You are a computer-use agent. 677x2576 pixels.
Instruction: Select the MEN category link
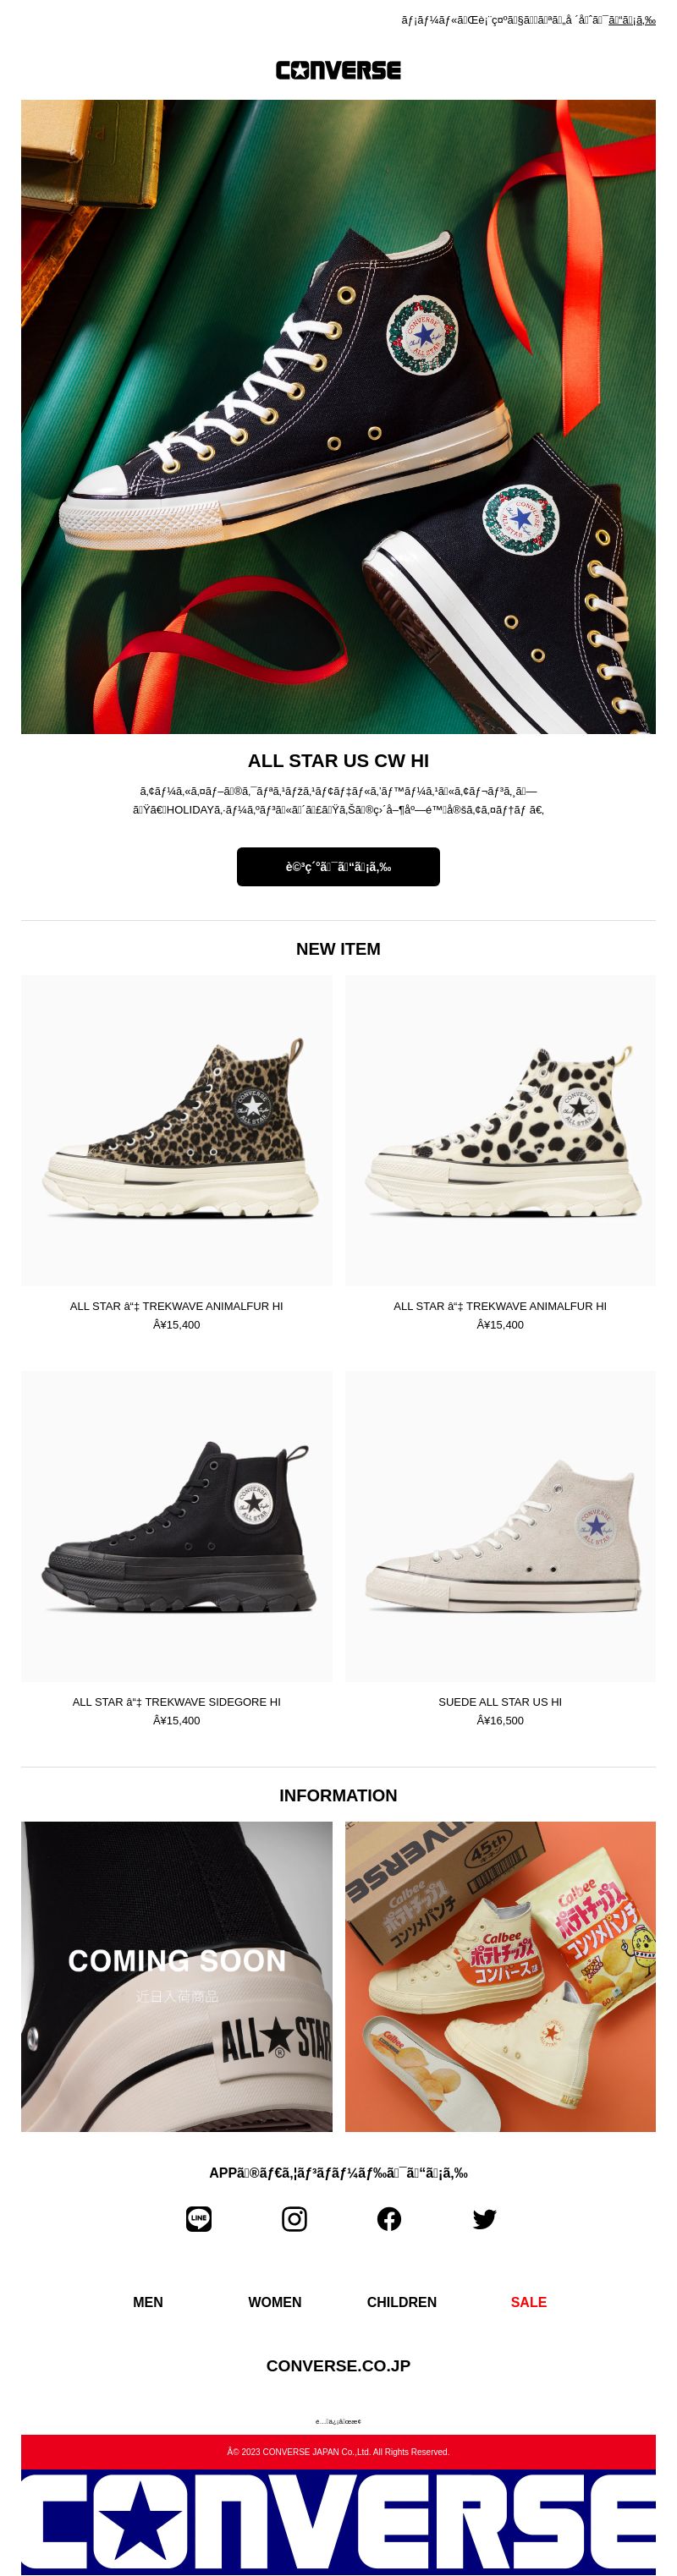pyautogui.click(x=148, y=2302)
